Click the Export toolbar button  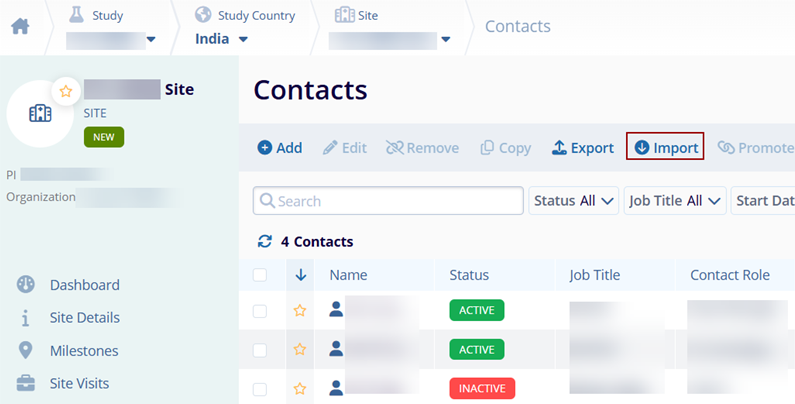click(x=582, y=147)
